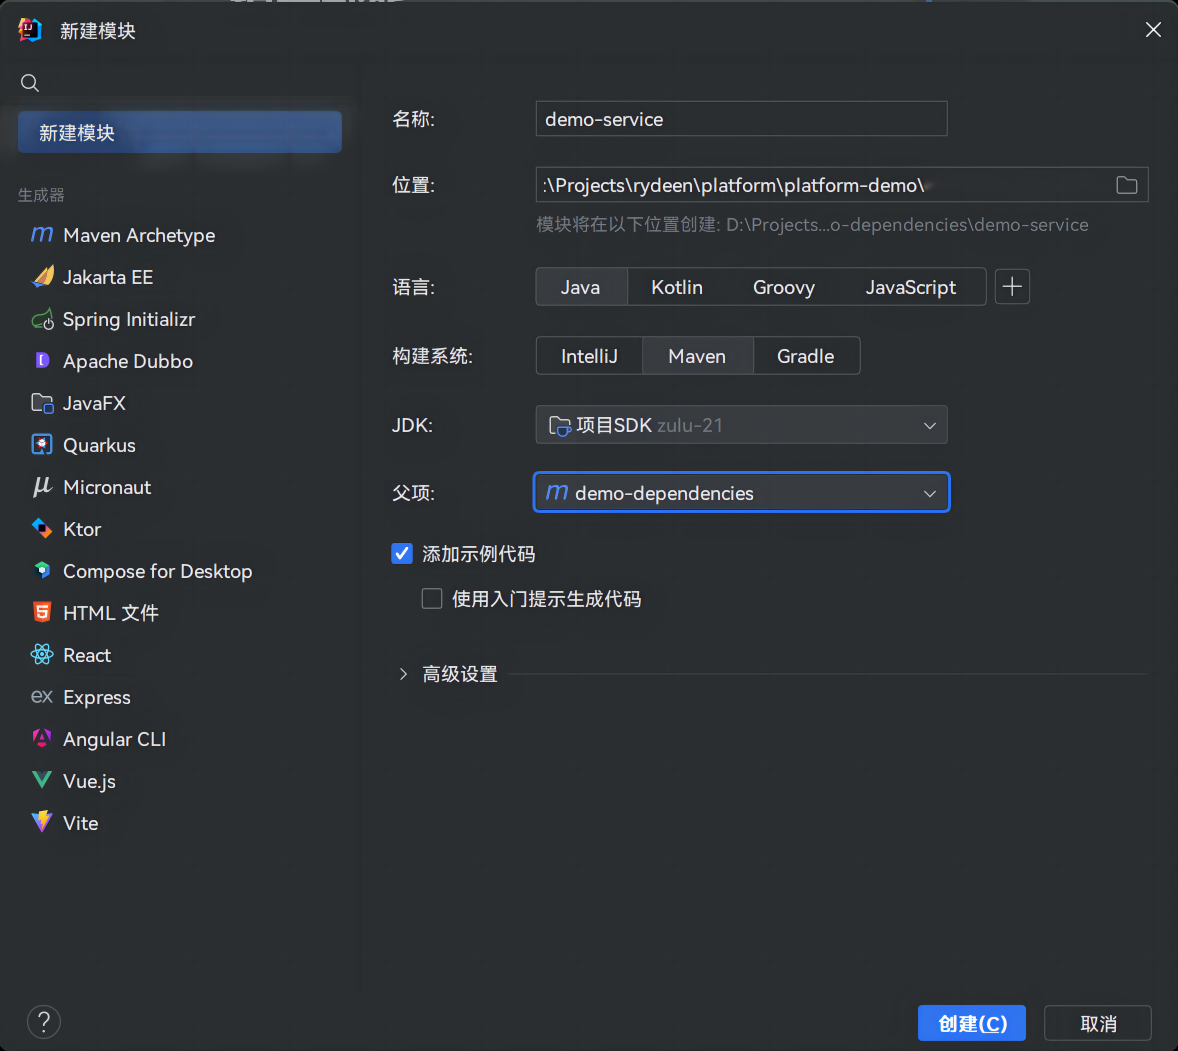Select the JavaFX folder icon
The width and height of the screenshot is (1178, 1051).
click(x=42, y=403)
